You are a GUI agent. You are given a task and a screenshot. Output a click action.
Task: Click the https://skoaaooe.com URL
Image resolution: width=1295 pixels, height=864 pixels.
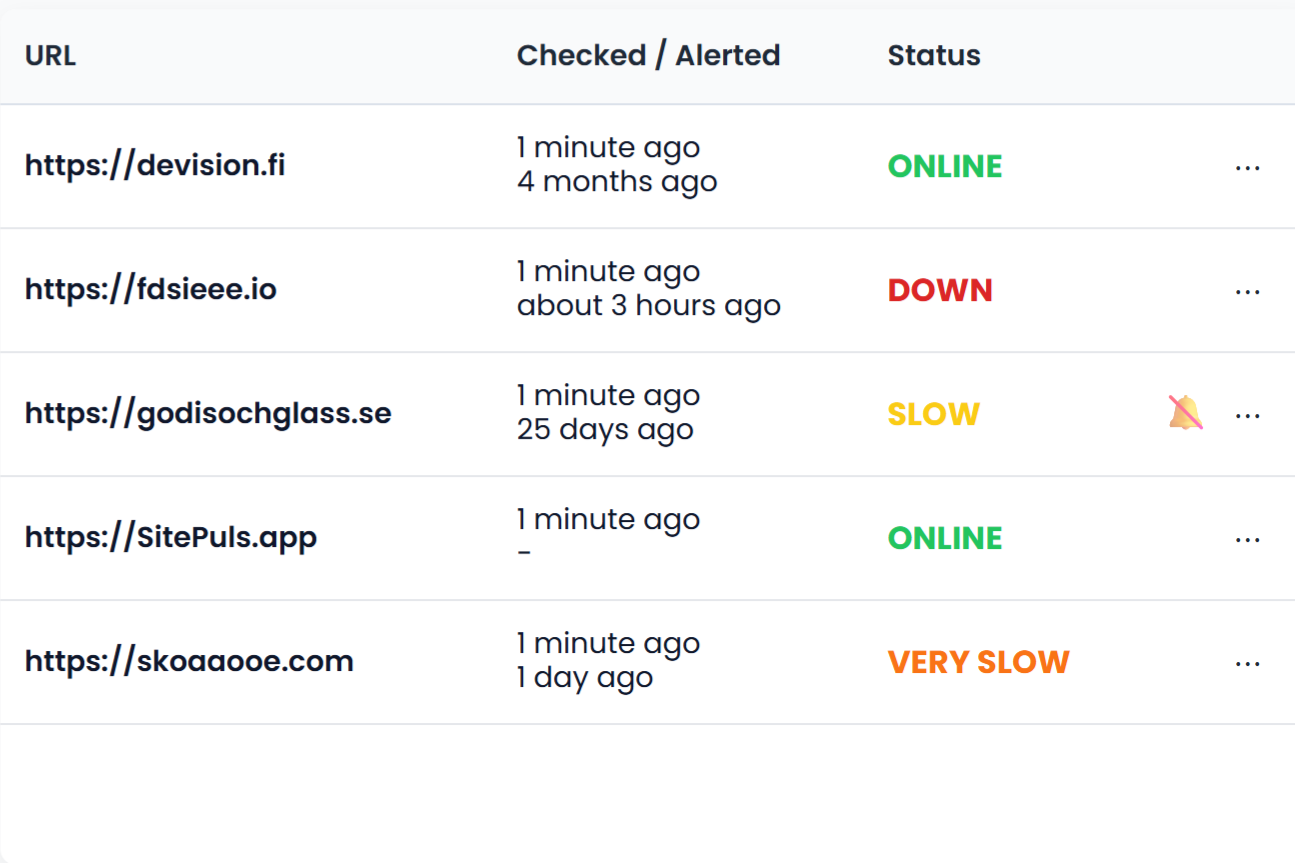tap(189, 661)
